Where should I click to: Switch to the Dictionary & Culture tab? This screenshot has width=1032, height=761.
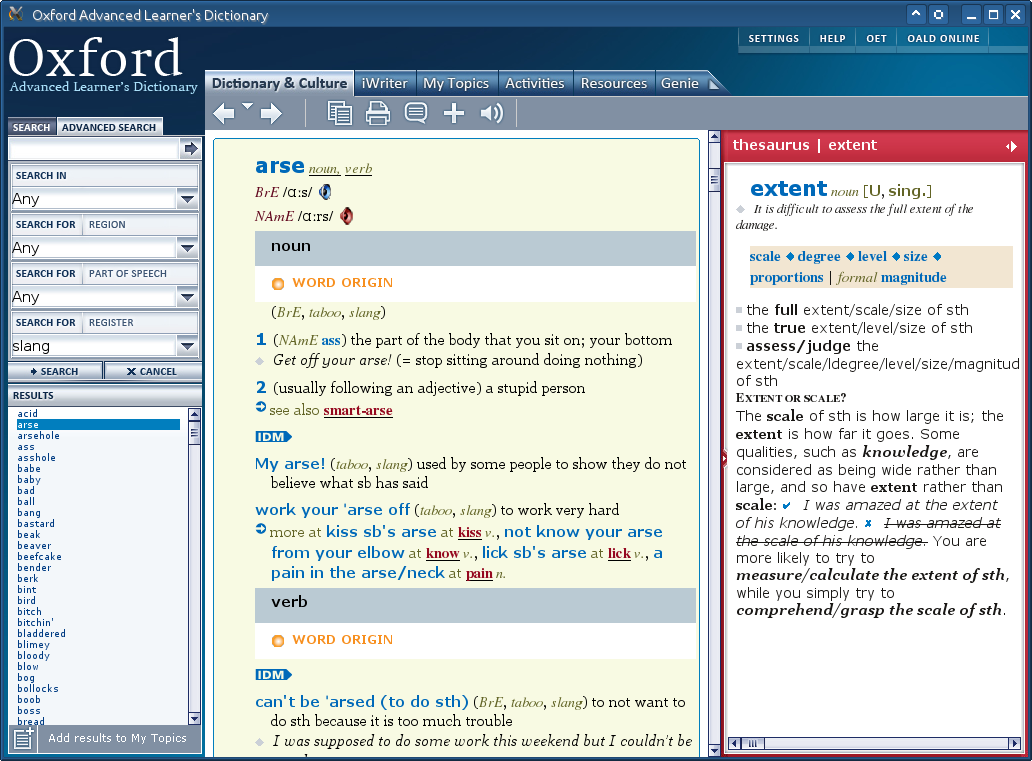(x=279, y=84)
